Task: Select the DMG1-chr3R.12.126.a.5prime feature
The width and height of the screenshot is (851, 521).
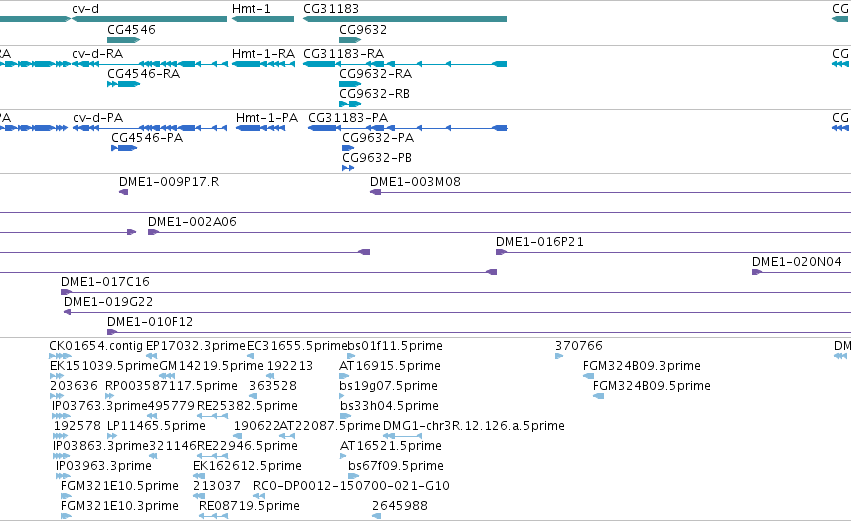Action: [402, 436]
